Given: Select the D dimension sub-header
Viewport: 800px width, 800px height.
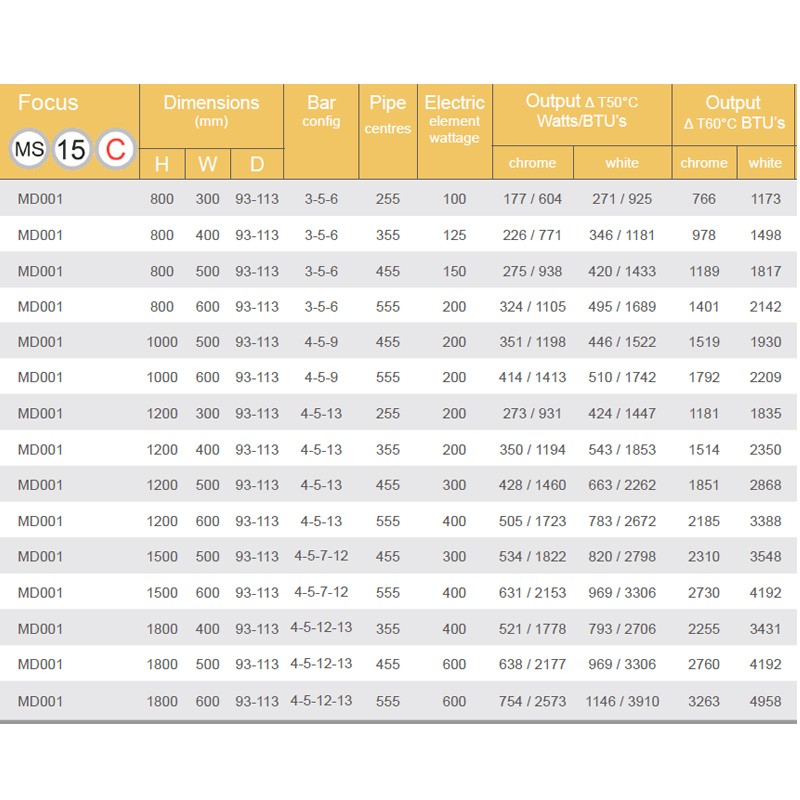Looking at the screenshot, I should tap(257, 164).
